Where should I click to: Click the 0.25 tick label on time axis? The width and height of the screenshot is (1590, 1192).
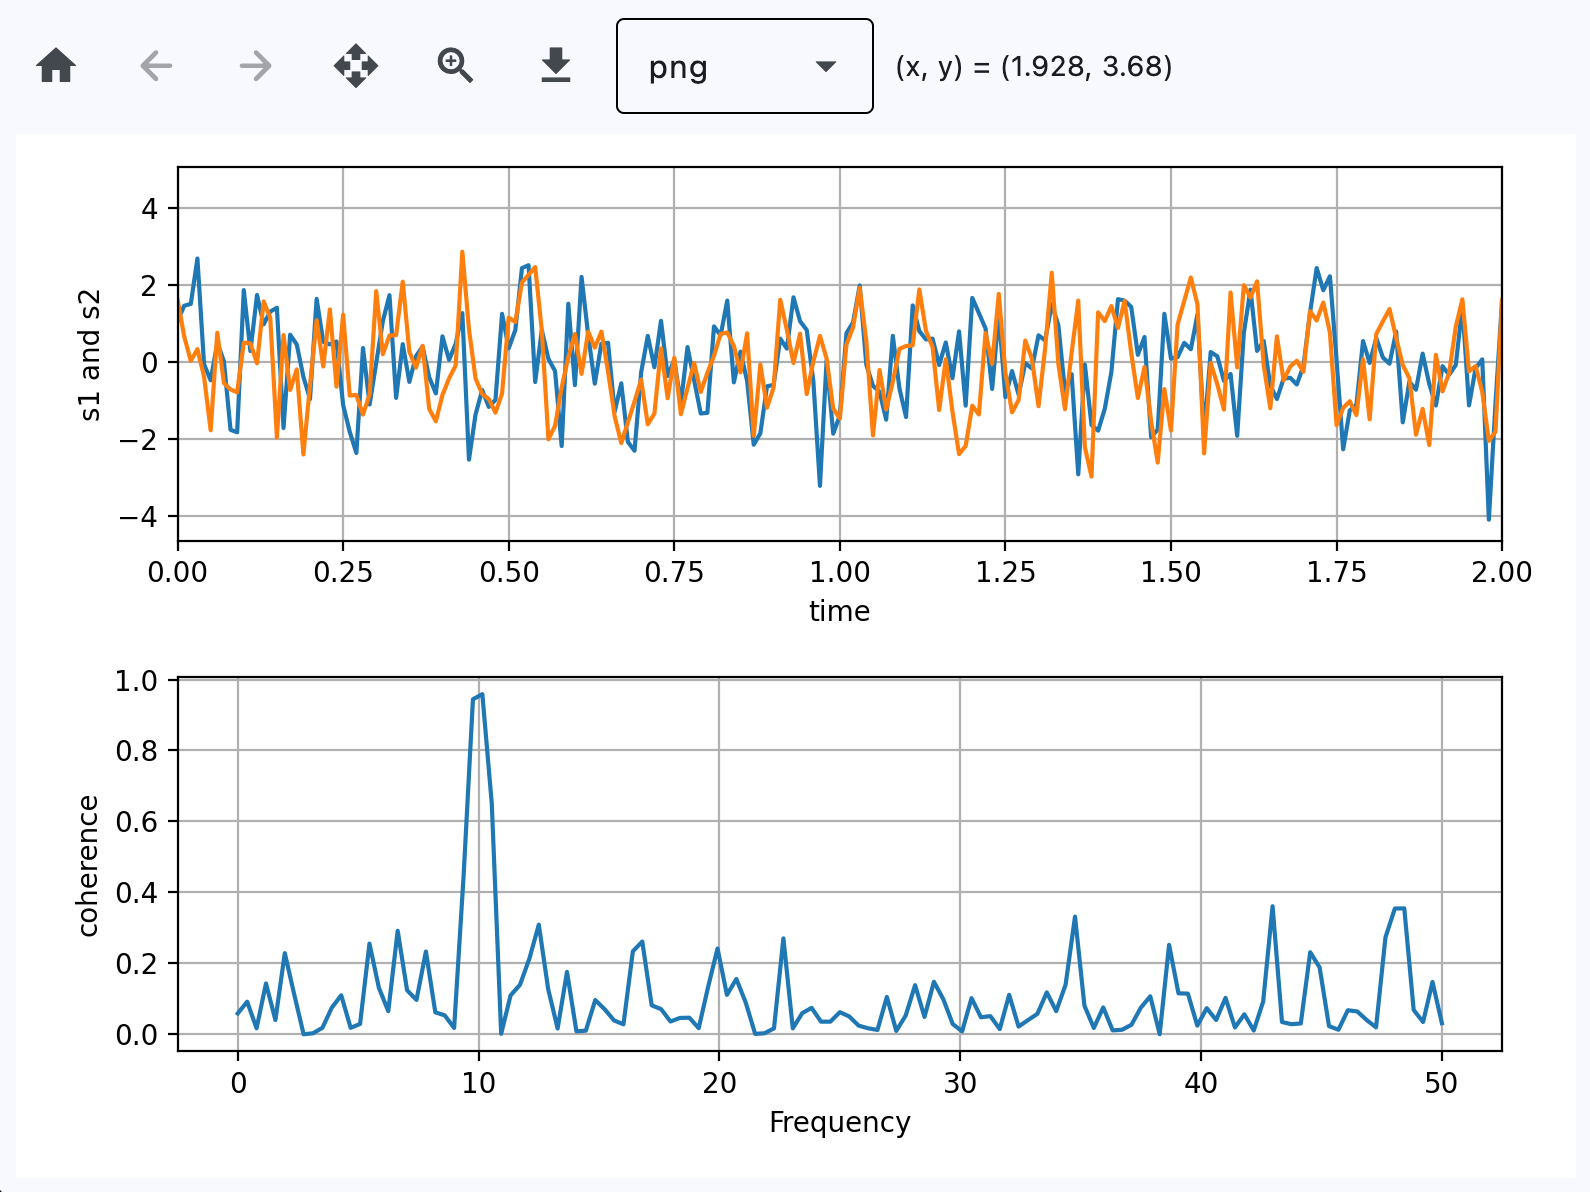[343, 572]
